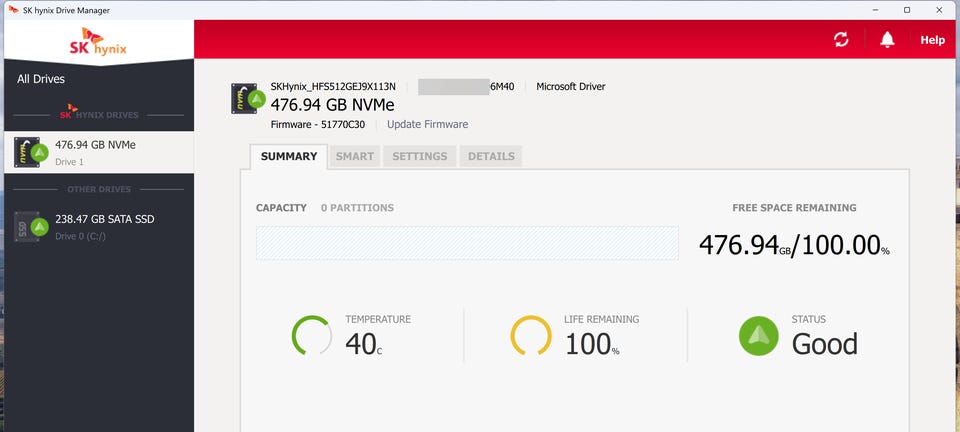Click the model name SKHynix_HFS512GEJ9X113N
The height and width of the screenshot is (432, 960).
tap(333, 87)
